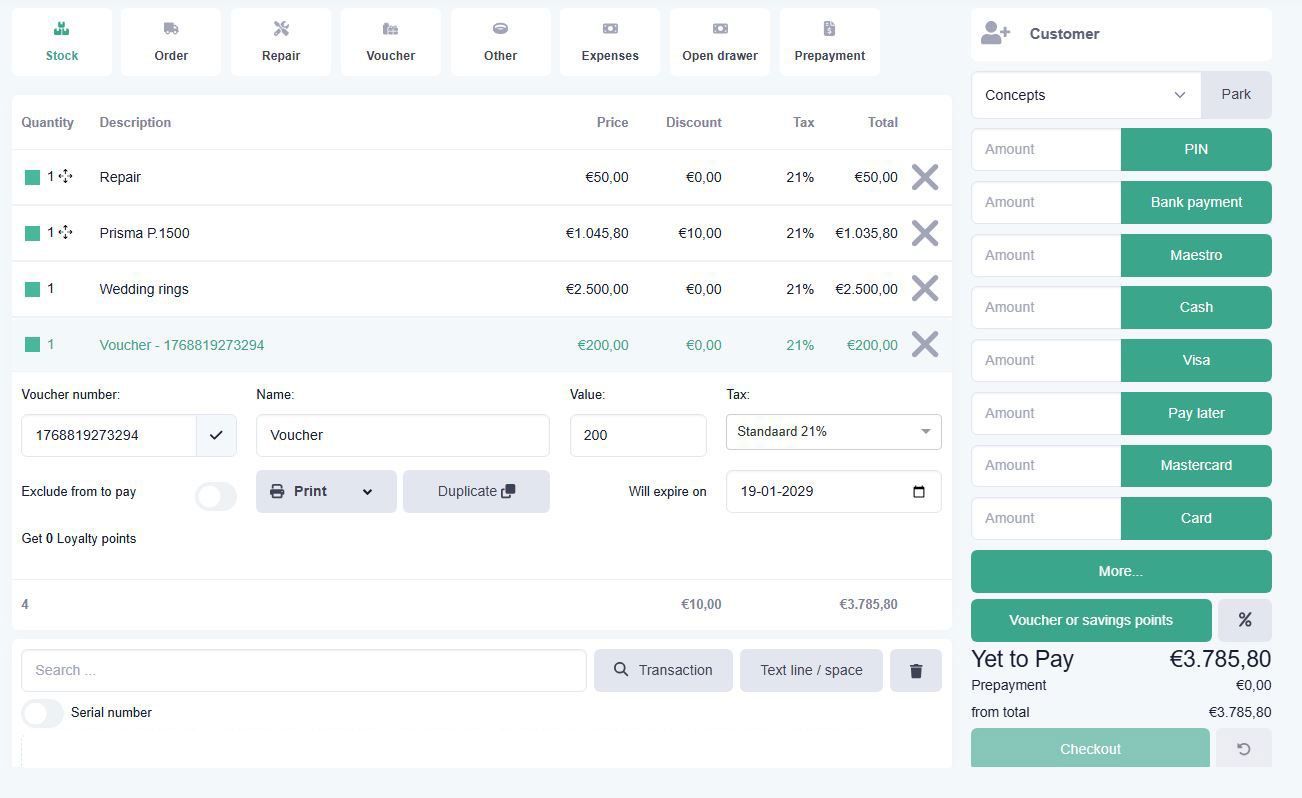Select the Wedding rings description text
1302x798 pixels.
pos(144,289)
